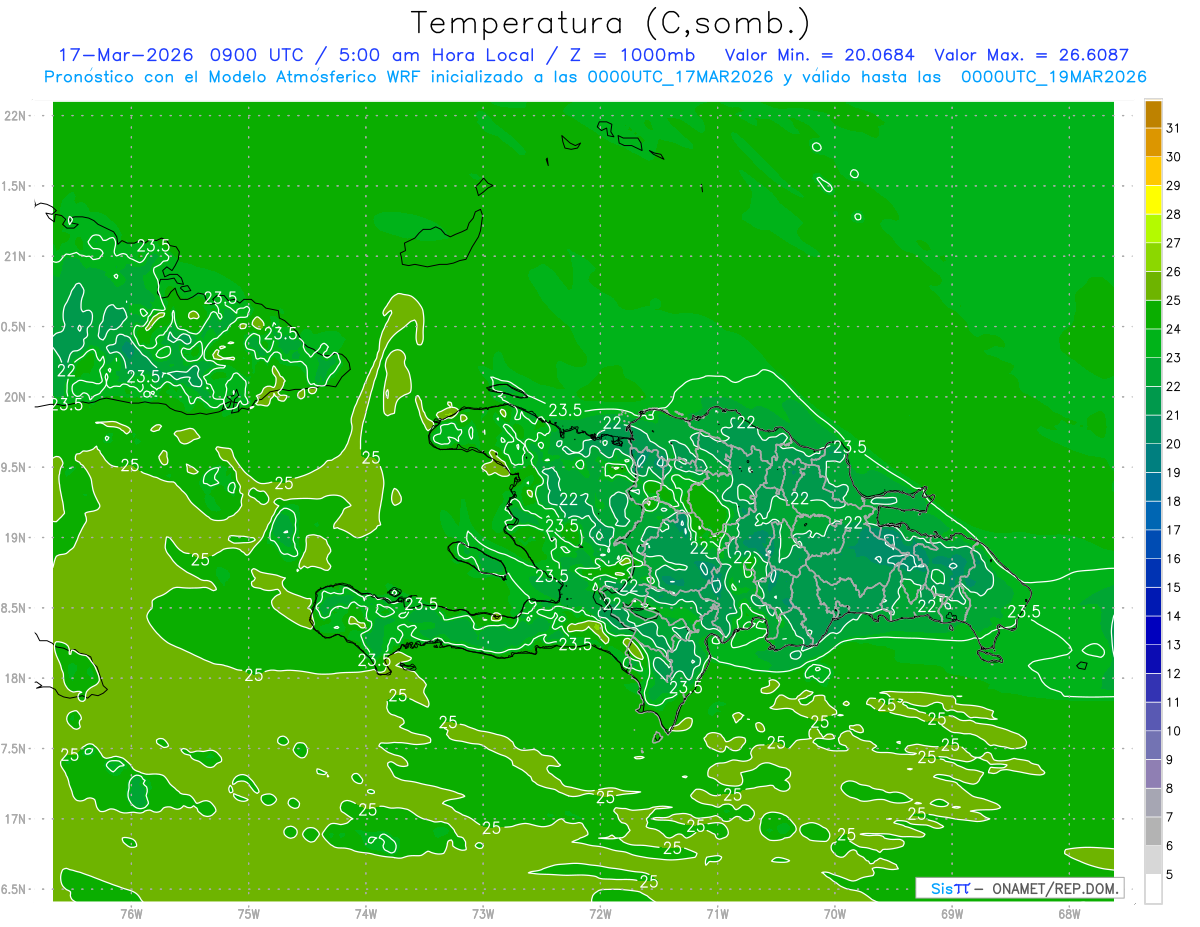Click the 74W longitude axis label
This screenshot has width=1200, height=927.
(x=365, y=914)
